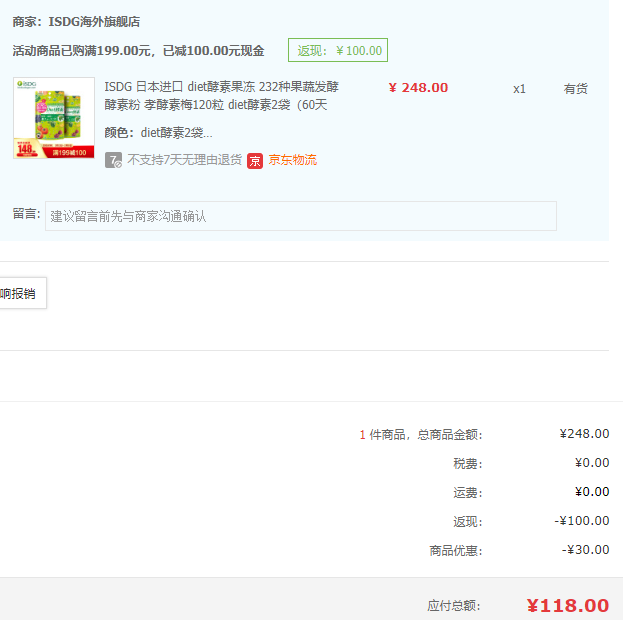This screenshot has height=620, width=623.
Task: Select the 税费 ¥0.00 value
Action: (x=592, y=463)
